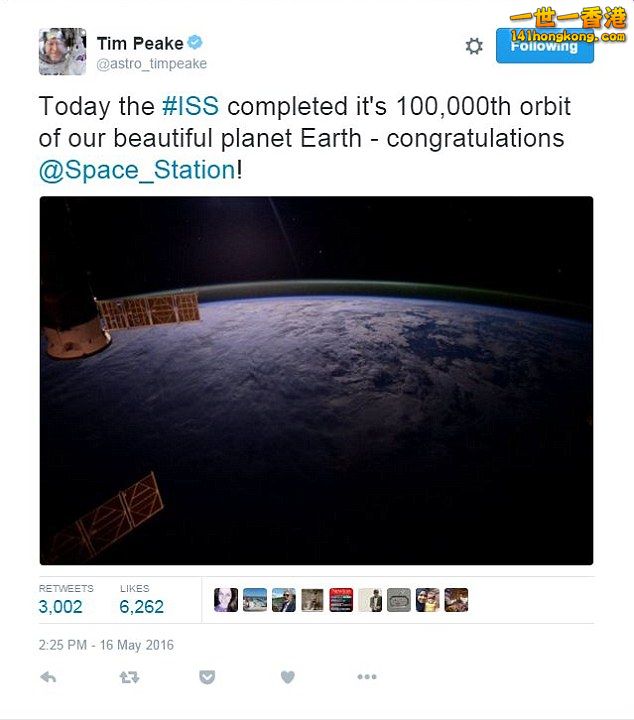Screen dimensions: 634x720
Task: Open the gear settings dropdown
Action: [x=474, y=46]
